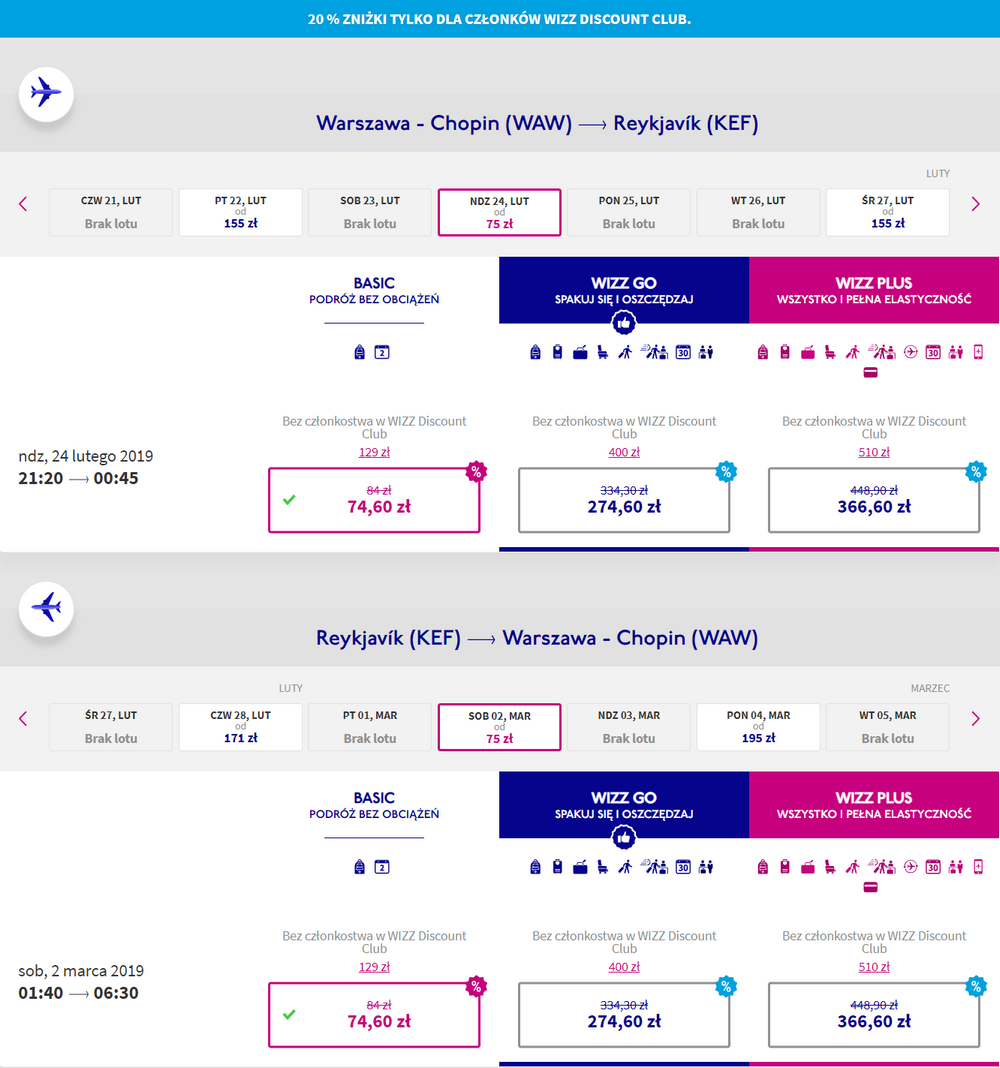The image size is (1000, 1068).
Task: Click outbound WIZZ GO airport check-in desk icon
Action: 655,352
